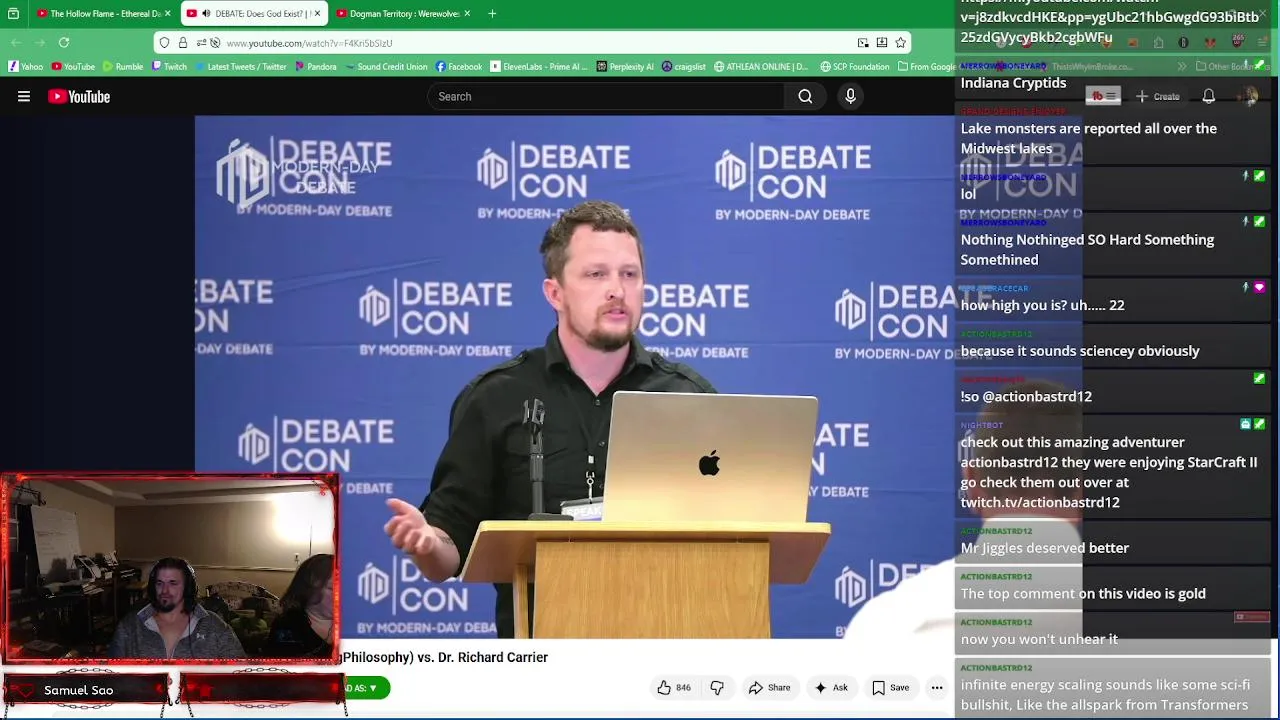Open the craigslist bookmark
This screenshot has height=720, width=1280.
coord(684,67)
